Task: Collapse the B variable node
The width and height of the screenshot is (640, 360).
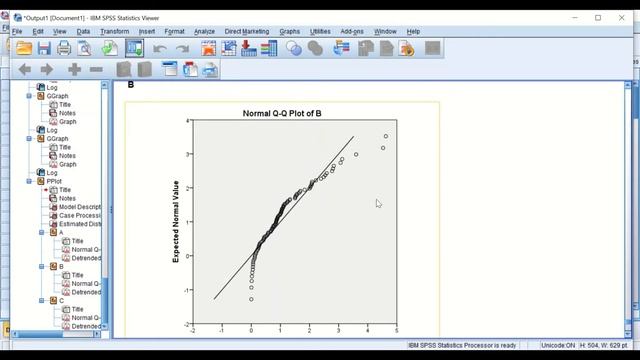Action: pyautogui.click(x=42, y=267)
